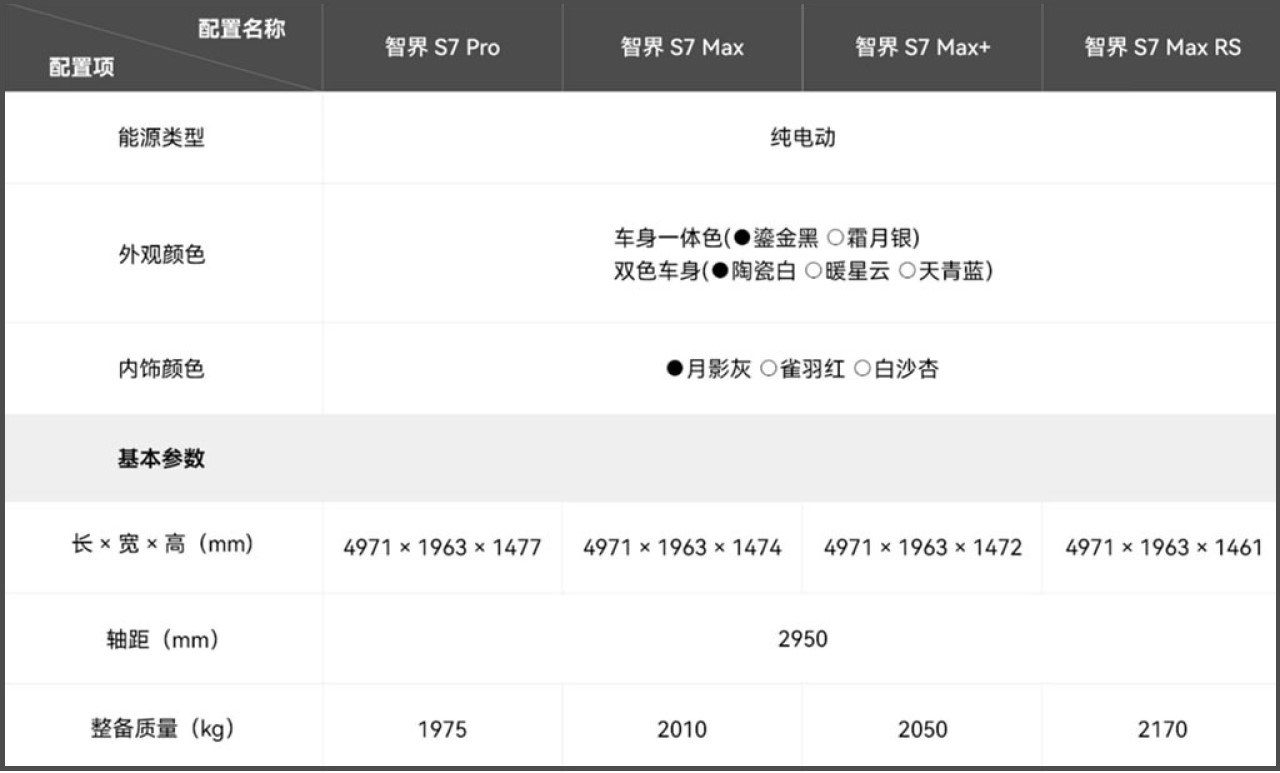Click dimensions 4971 × 1963 × 1477

442,548
